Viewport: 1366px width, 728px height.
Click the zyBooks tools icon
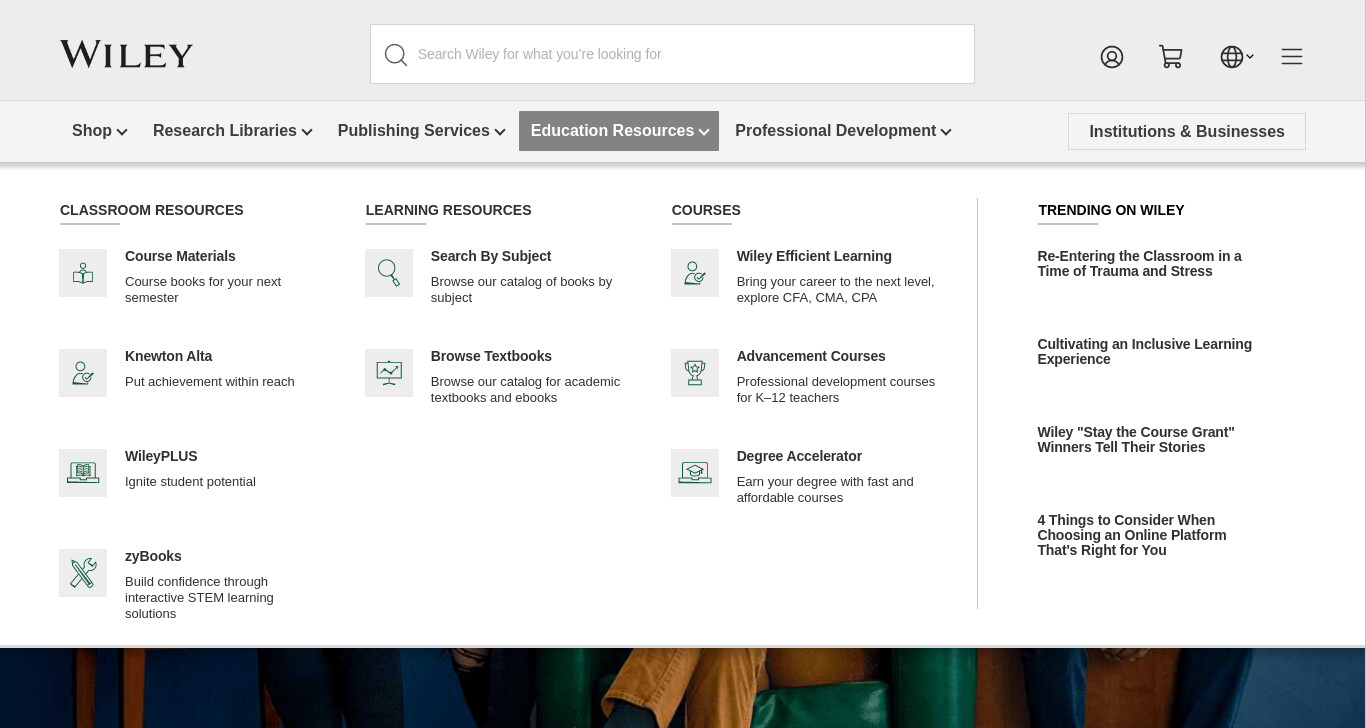point(83,573)
